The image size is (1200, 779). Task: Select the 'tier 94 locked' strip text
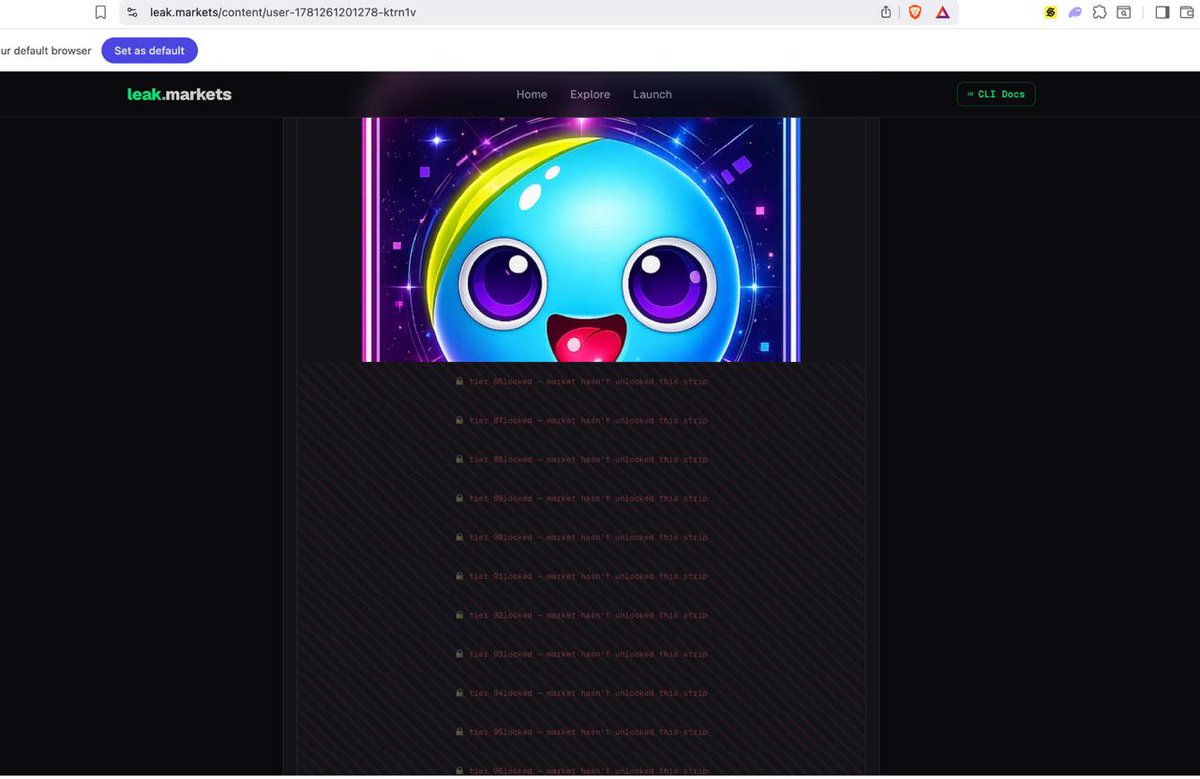click(x=588, y=693)
